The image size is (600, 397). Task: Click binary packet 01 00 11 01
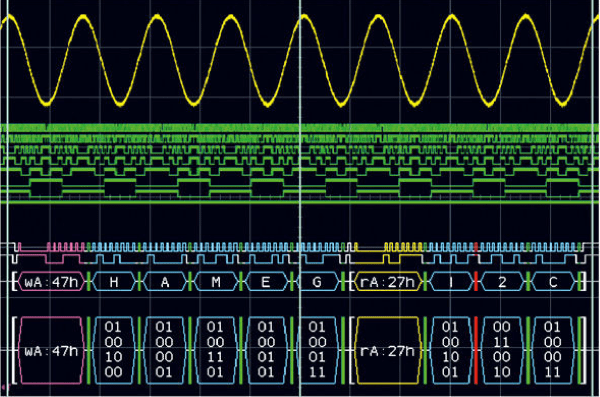click(x=215, y=350)
